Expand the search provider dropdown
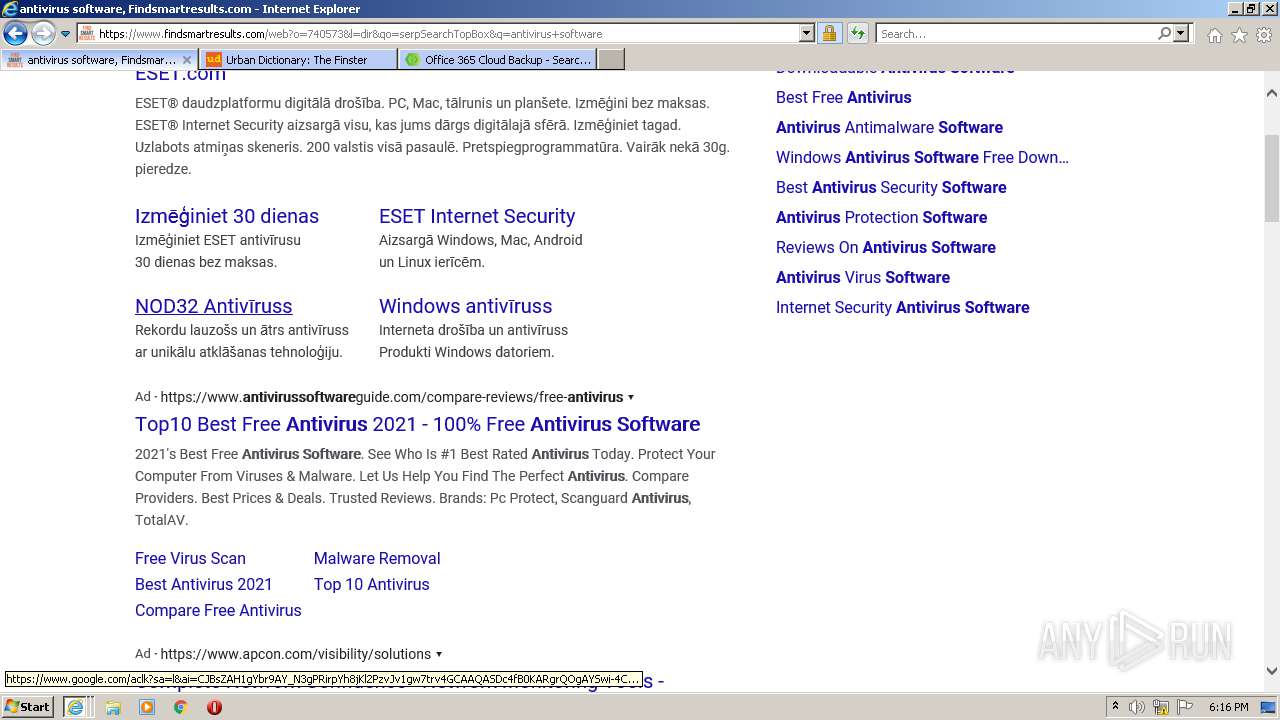The width and height of the screenshot is (1280, 720). [x=1182, y=33]
